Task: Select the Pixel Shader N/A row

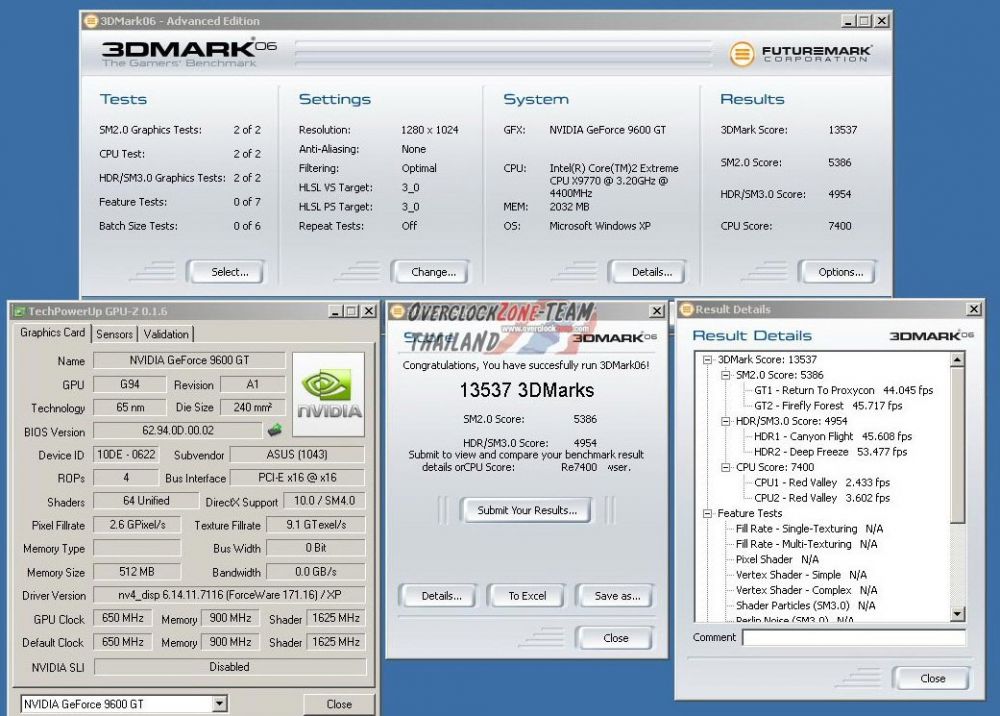Action: click(x=777, y=559)
